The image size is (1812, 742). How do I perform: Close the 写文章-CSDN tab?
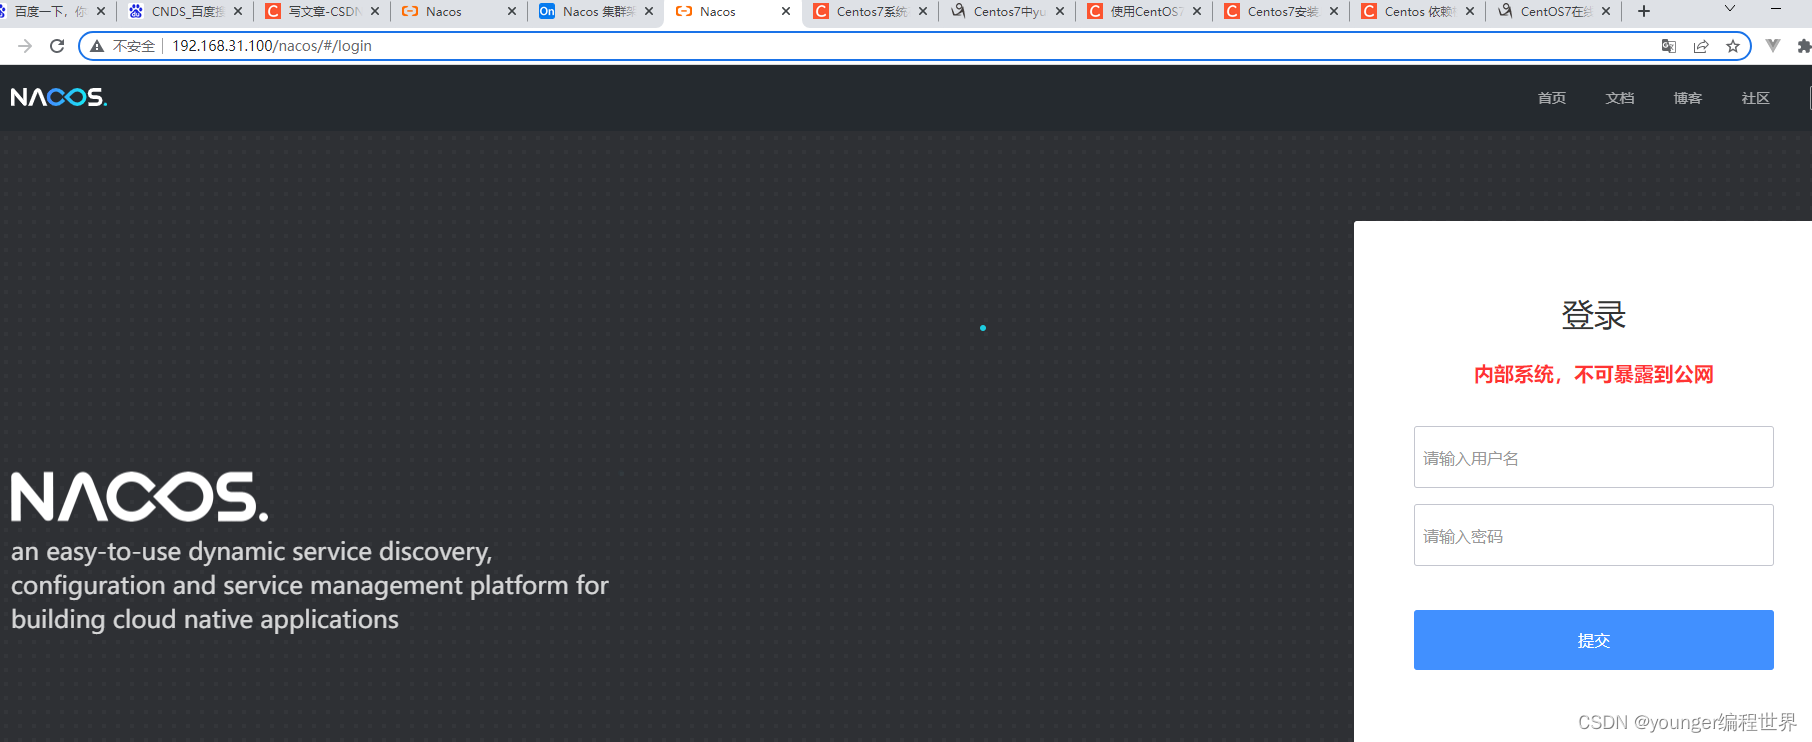(x=375, y=12)
